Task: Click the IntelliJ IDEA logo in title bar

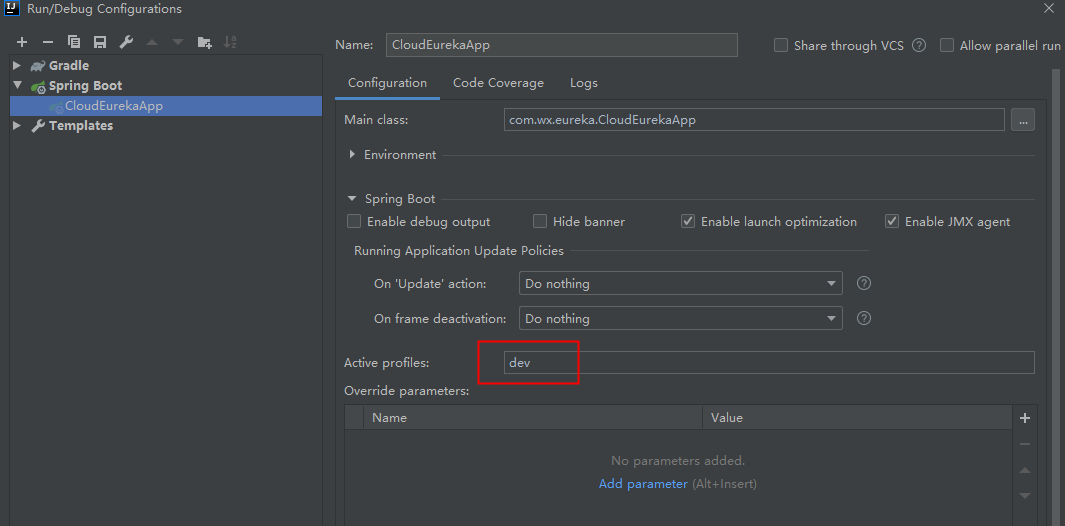Action: (11, 8)
